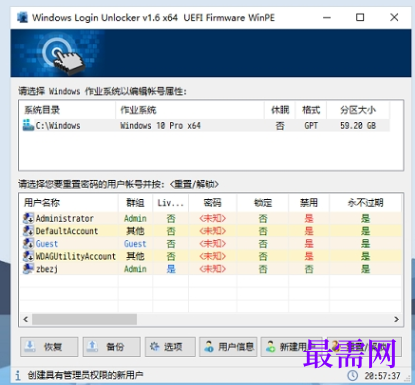Screen dimensions: 415x385
Task: Open 用户信息 user info button
Action: (x=228, y=347)
